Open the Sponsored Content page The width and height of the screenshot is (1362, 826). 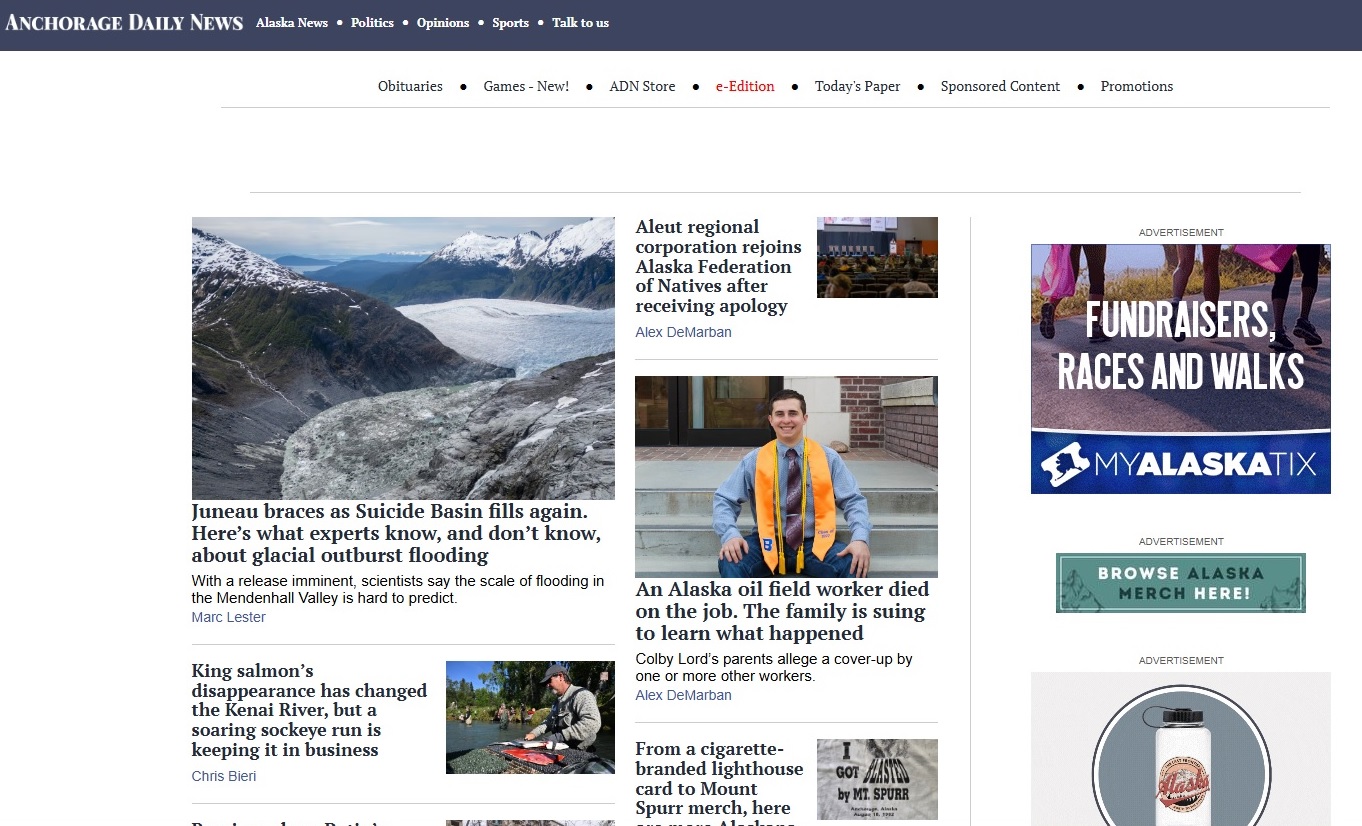pyautogui.click(x=1000, y=87)
